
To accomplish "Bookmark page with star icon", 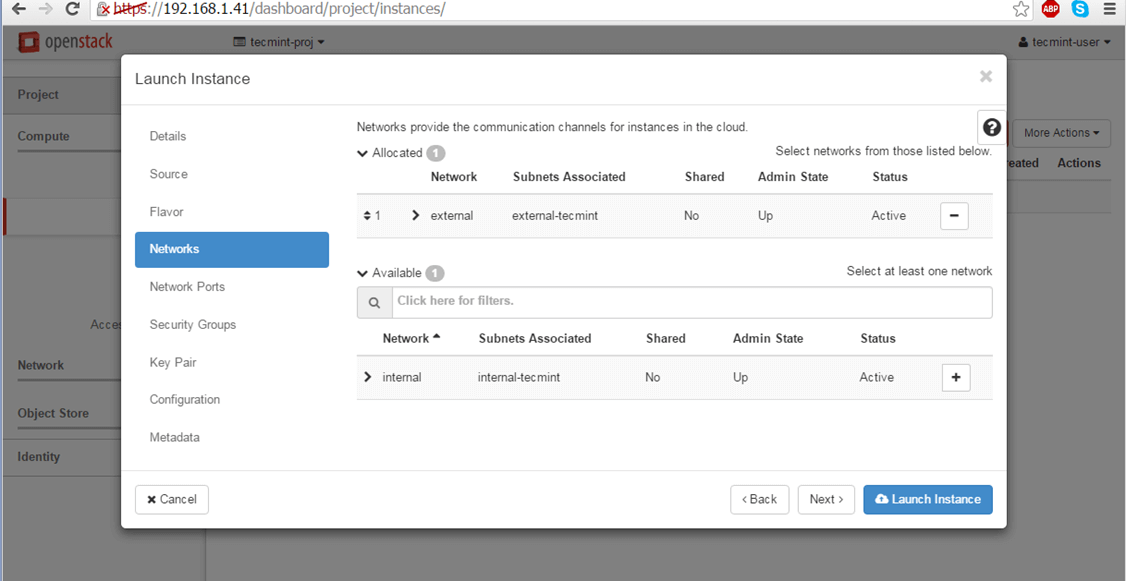I will pyautogui.click(x=1021, y=9).
